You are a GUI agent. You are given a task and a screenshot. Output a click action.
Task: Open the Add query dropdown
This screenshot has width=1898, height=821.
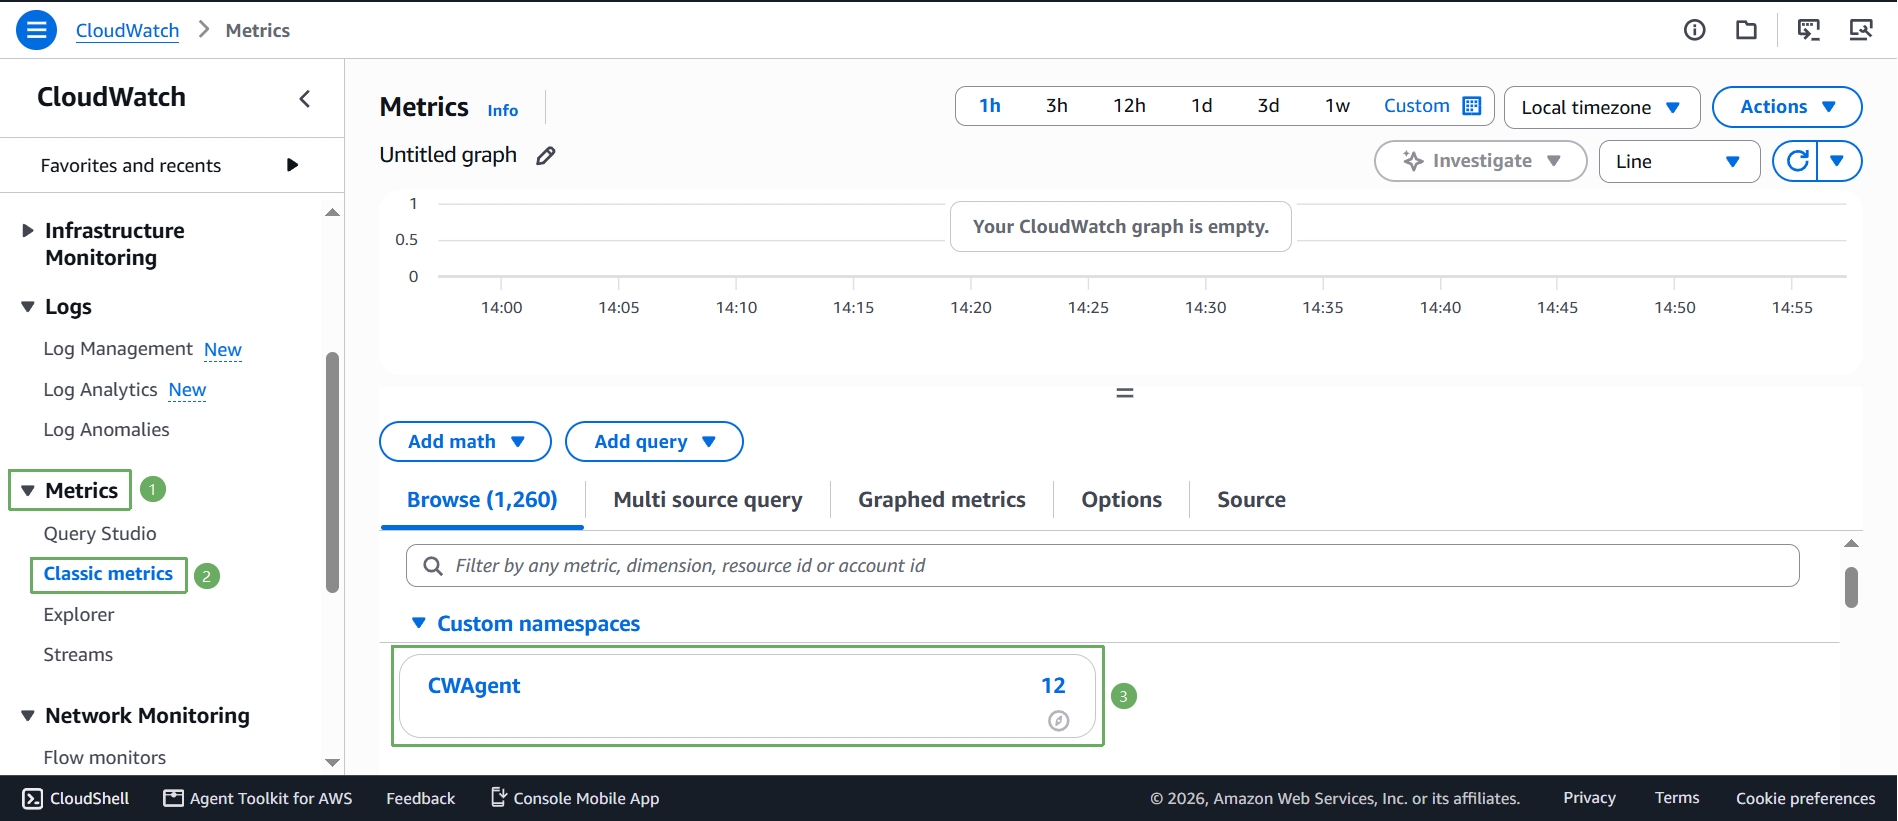pos(654,441)
